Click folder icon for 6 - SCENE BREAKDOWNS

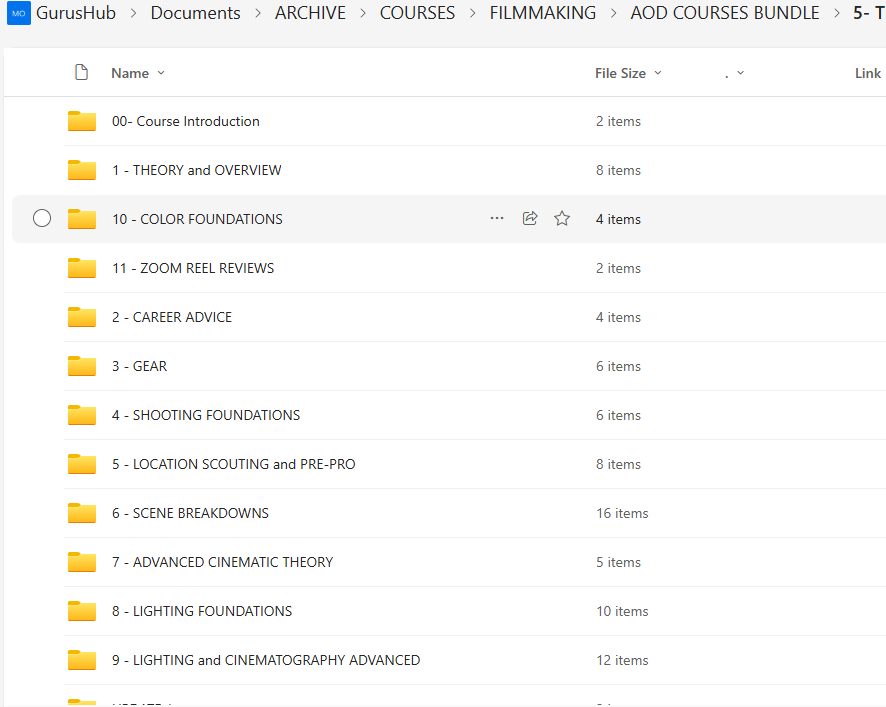[x=82, y=513]
